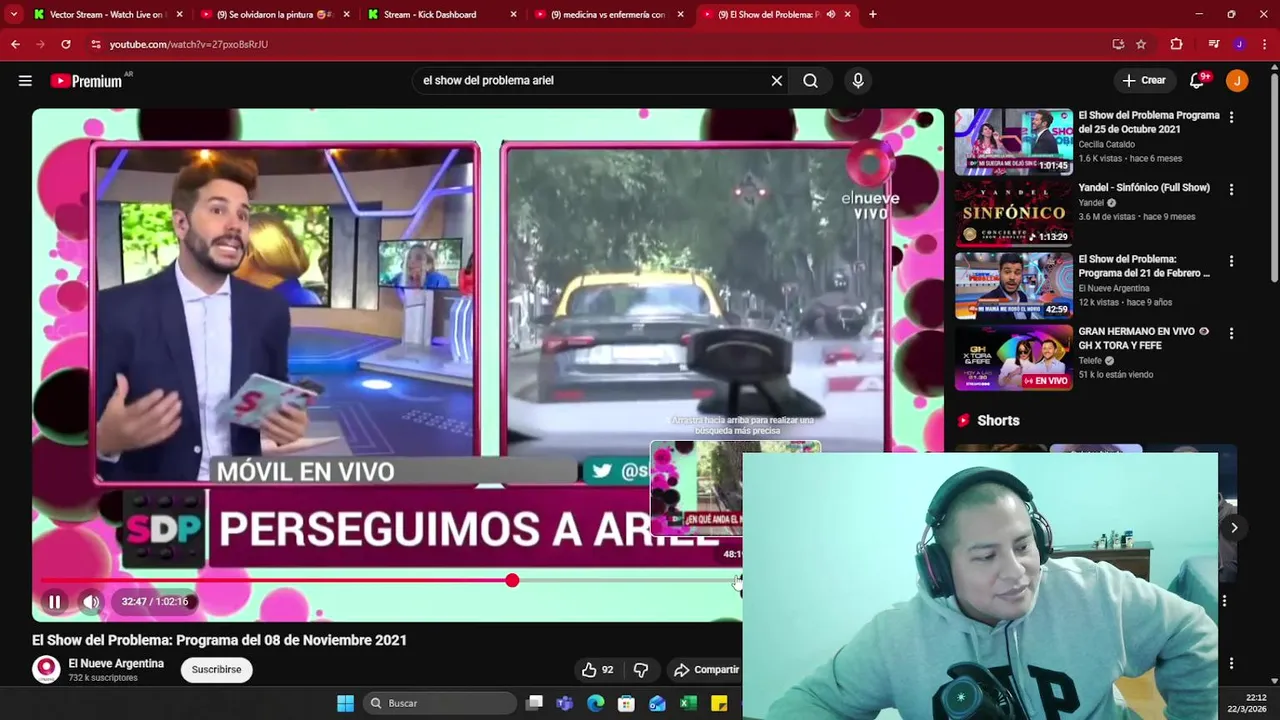Close the El Show del Problema tab

click(x=847, y=14)
